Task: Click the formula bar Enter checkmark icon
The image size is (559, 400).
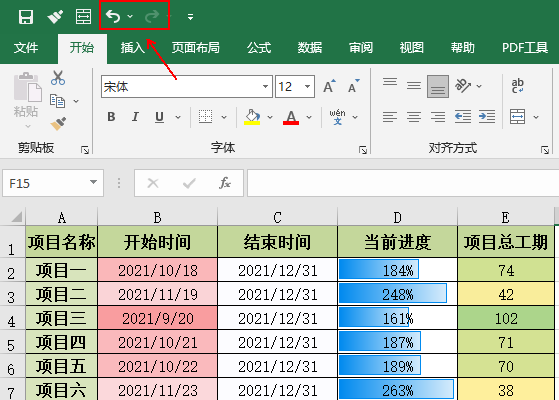Action: (x=189, y=183)
